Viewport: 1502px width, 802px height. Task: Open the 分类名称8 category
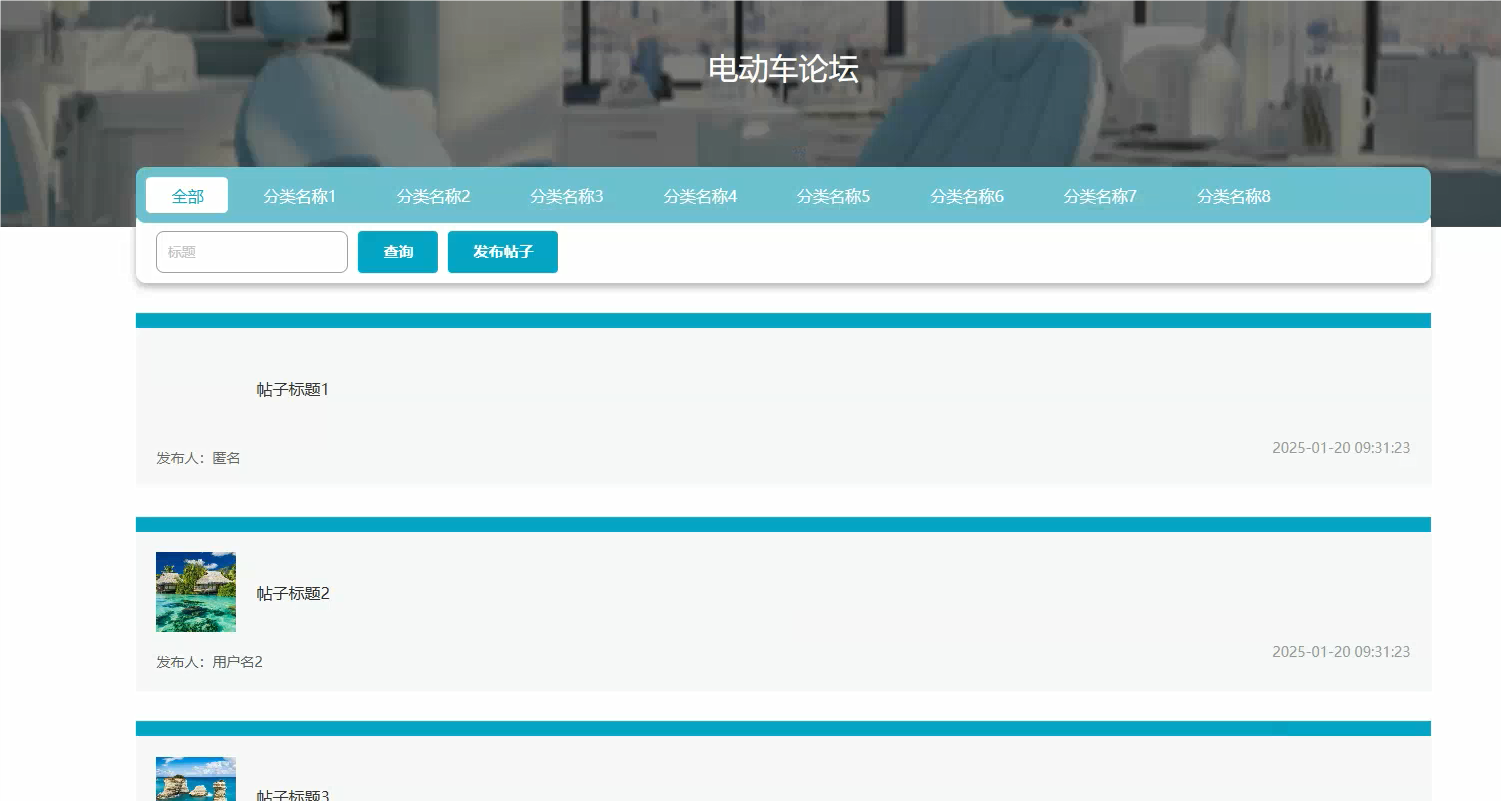pyautogui.click(x=1234, y=196)
